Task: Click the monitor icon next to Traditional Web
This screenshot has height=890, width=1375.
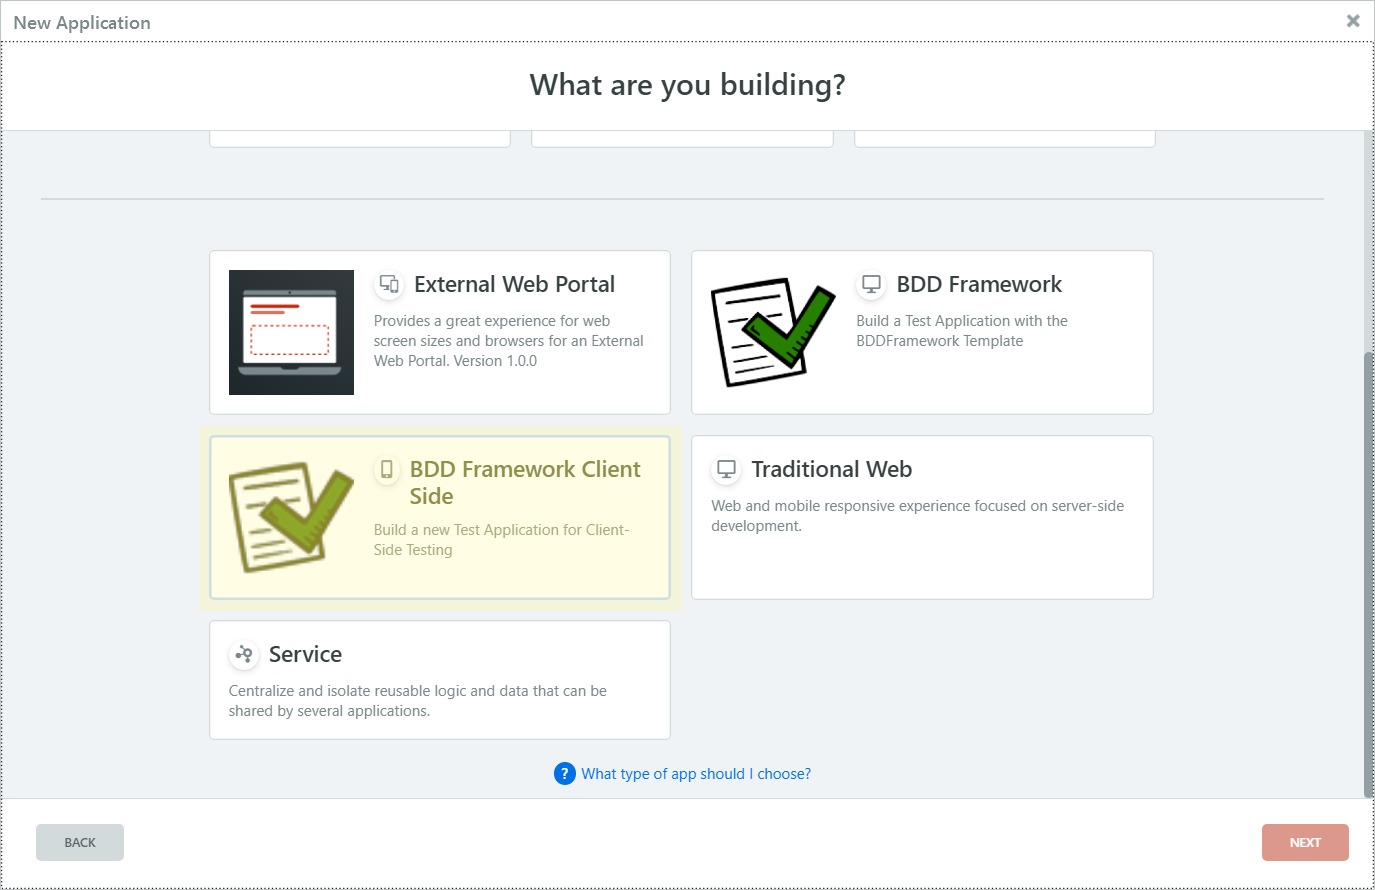Action: click(727, 469)
